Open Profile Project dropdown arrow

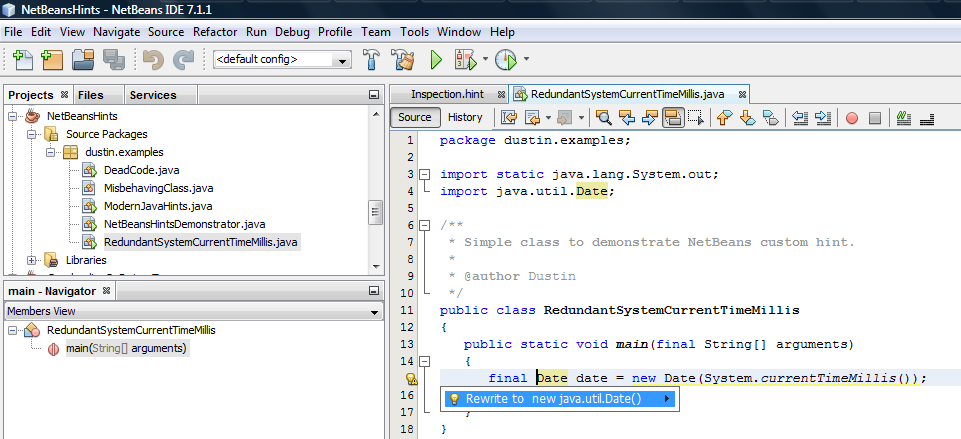click(x=526, y=59)
